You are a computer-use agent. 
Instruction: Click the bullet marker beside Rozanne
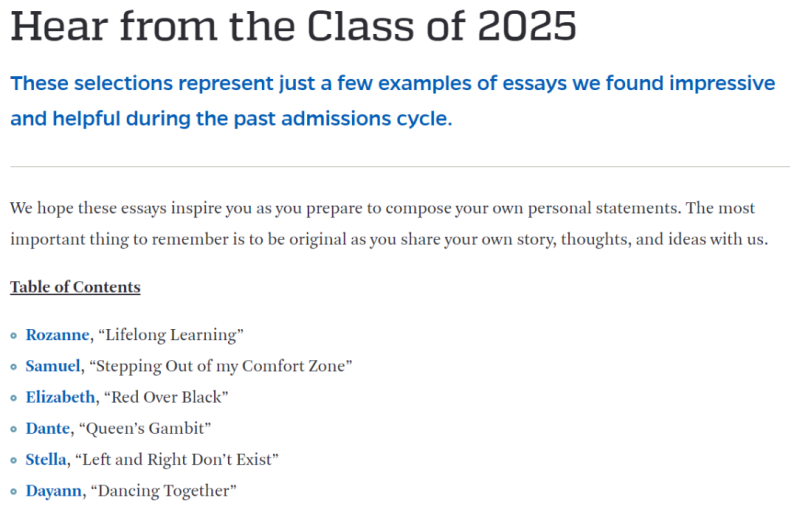(14, 336)
